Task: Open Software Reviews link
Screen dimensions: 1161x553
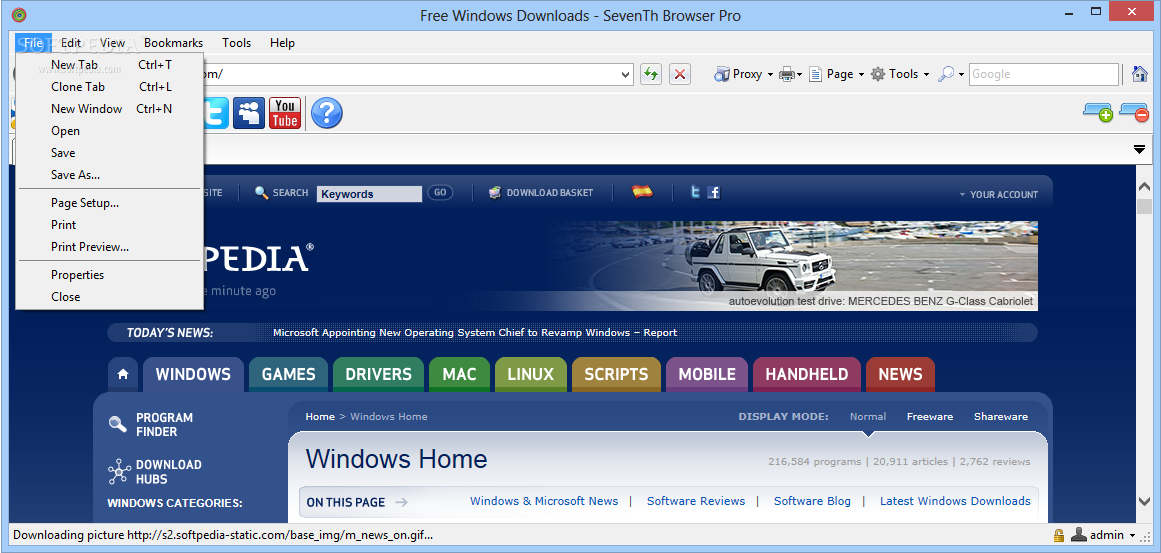Action: tap(696, 501)
